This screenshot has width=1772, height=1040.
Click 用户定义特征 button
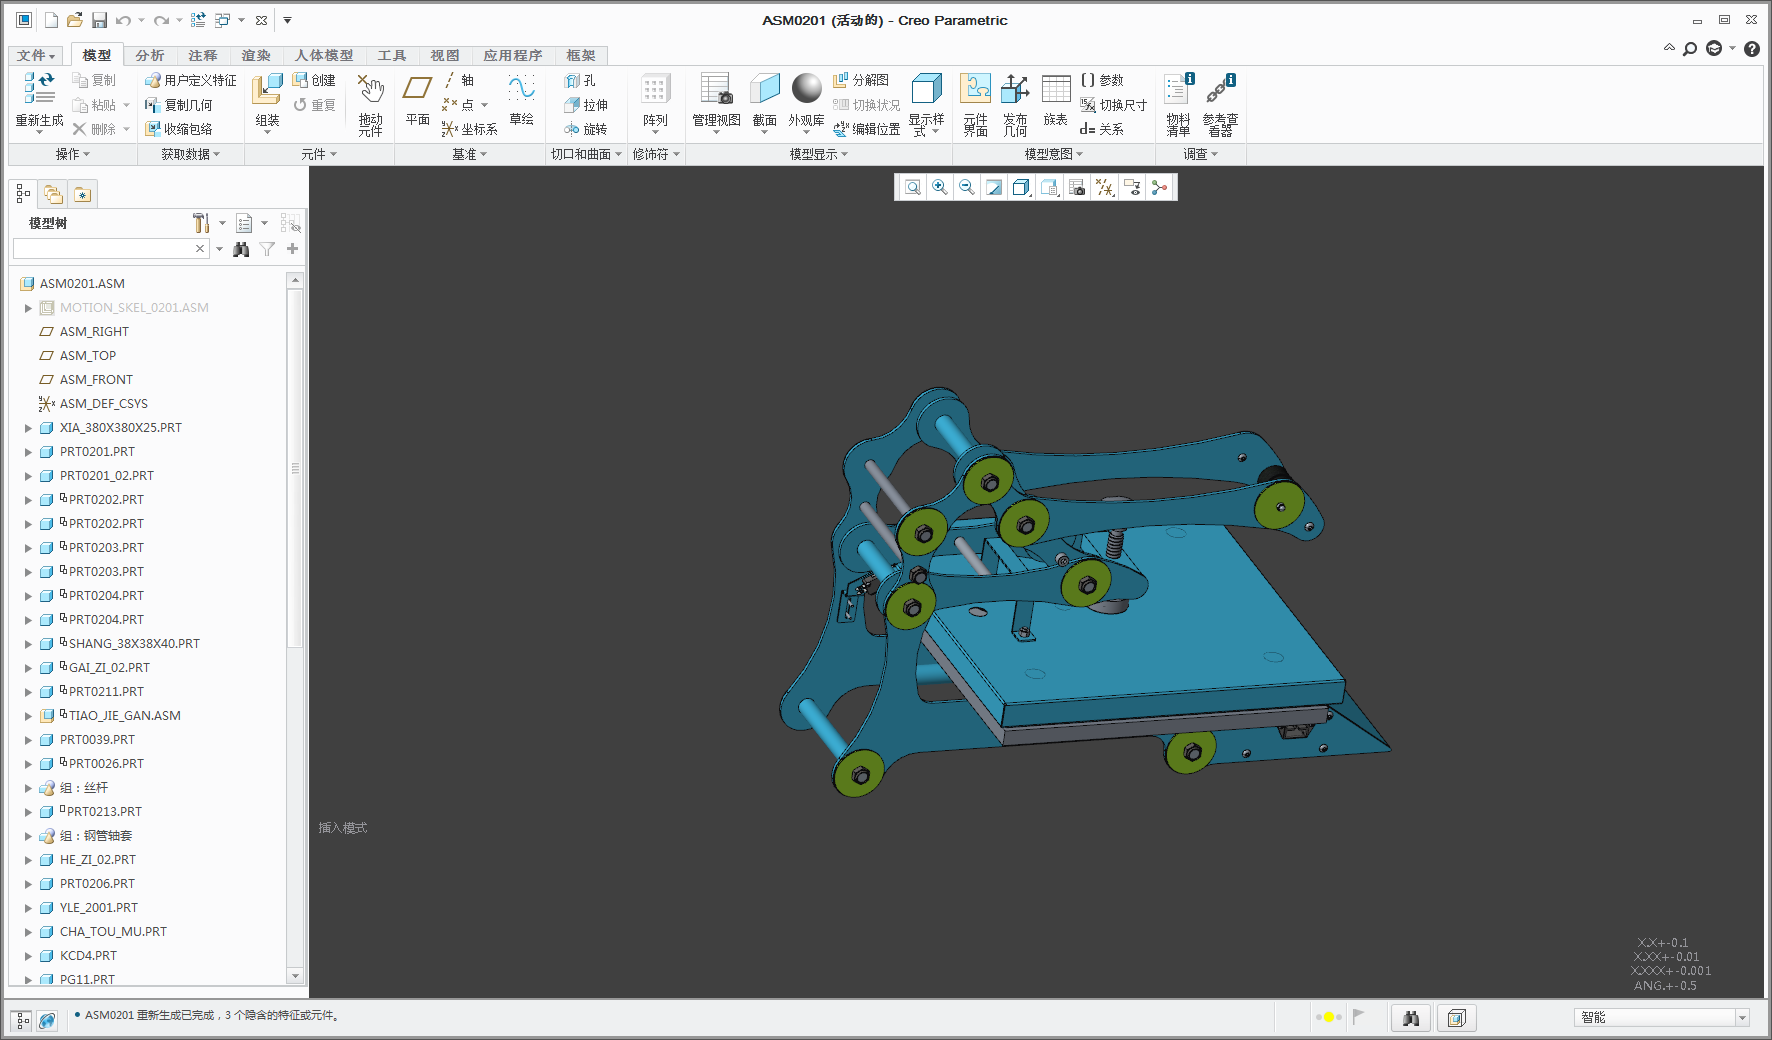(x=191, y=80)
